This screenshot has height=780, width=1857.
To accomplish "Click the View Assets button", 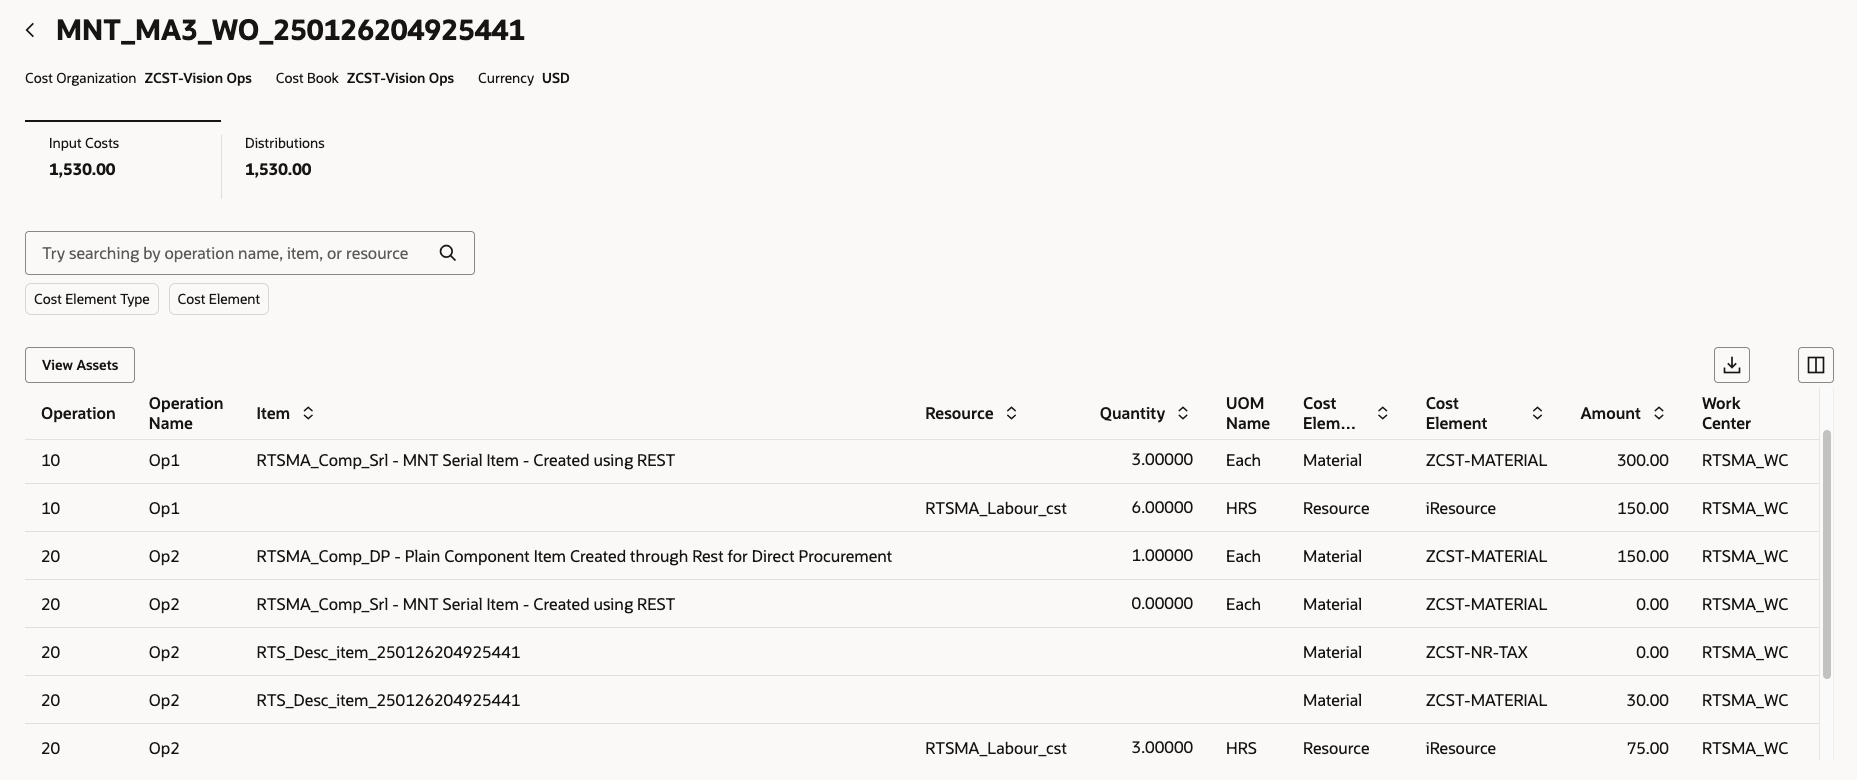I will click(79, 364).
